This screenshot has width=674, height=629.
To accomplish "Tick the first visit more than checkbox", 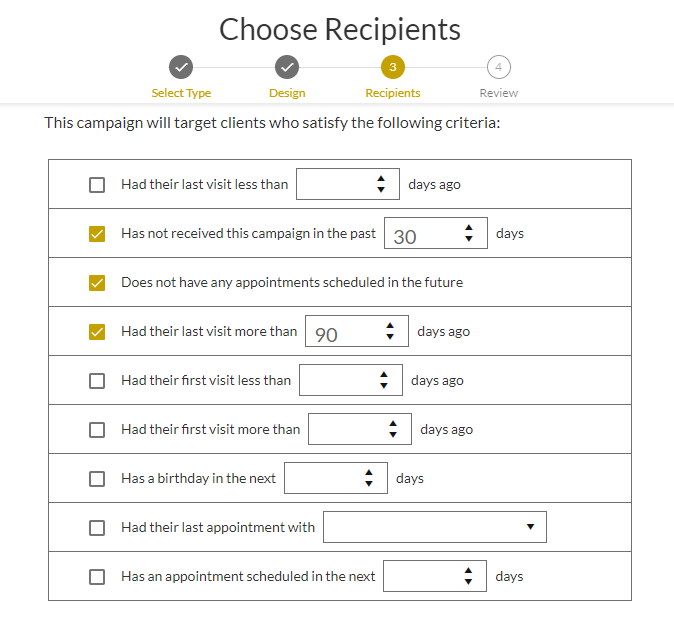I will (x=97, y=430).
